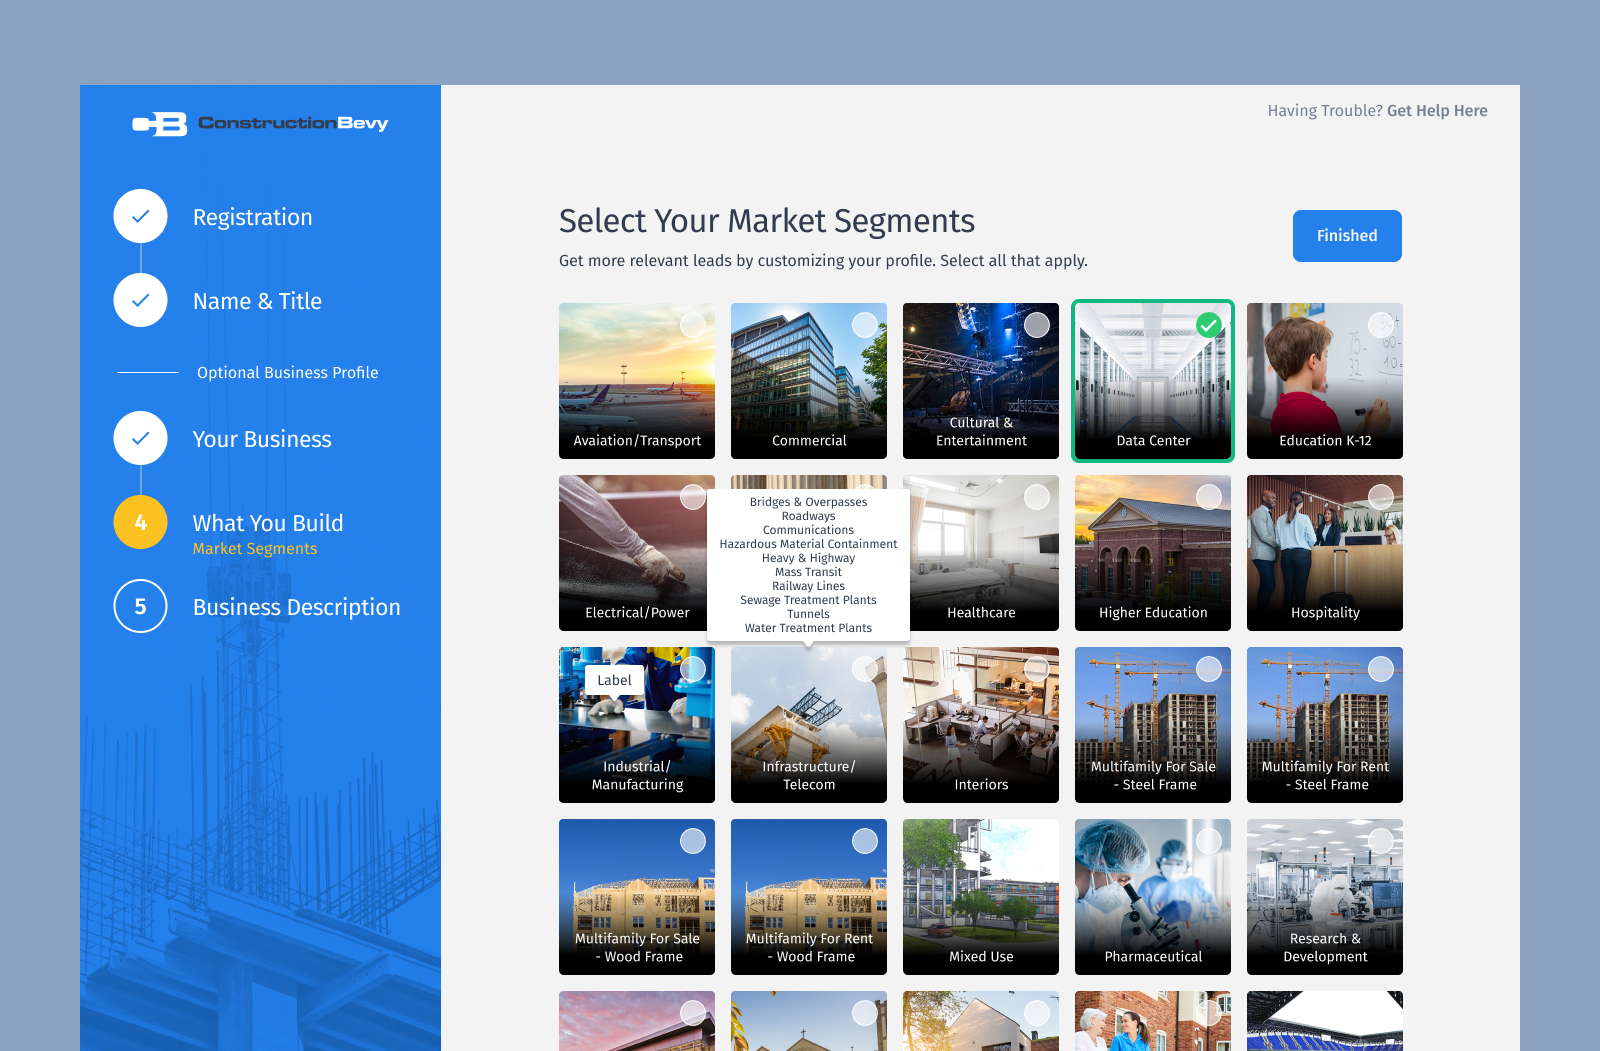Image resolution: width=1600 pixels, height=1051 pixels.
Task: Select Multifamily For Rent Steel Frame card
Action: 1325,725
